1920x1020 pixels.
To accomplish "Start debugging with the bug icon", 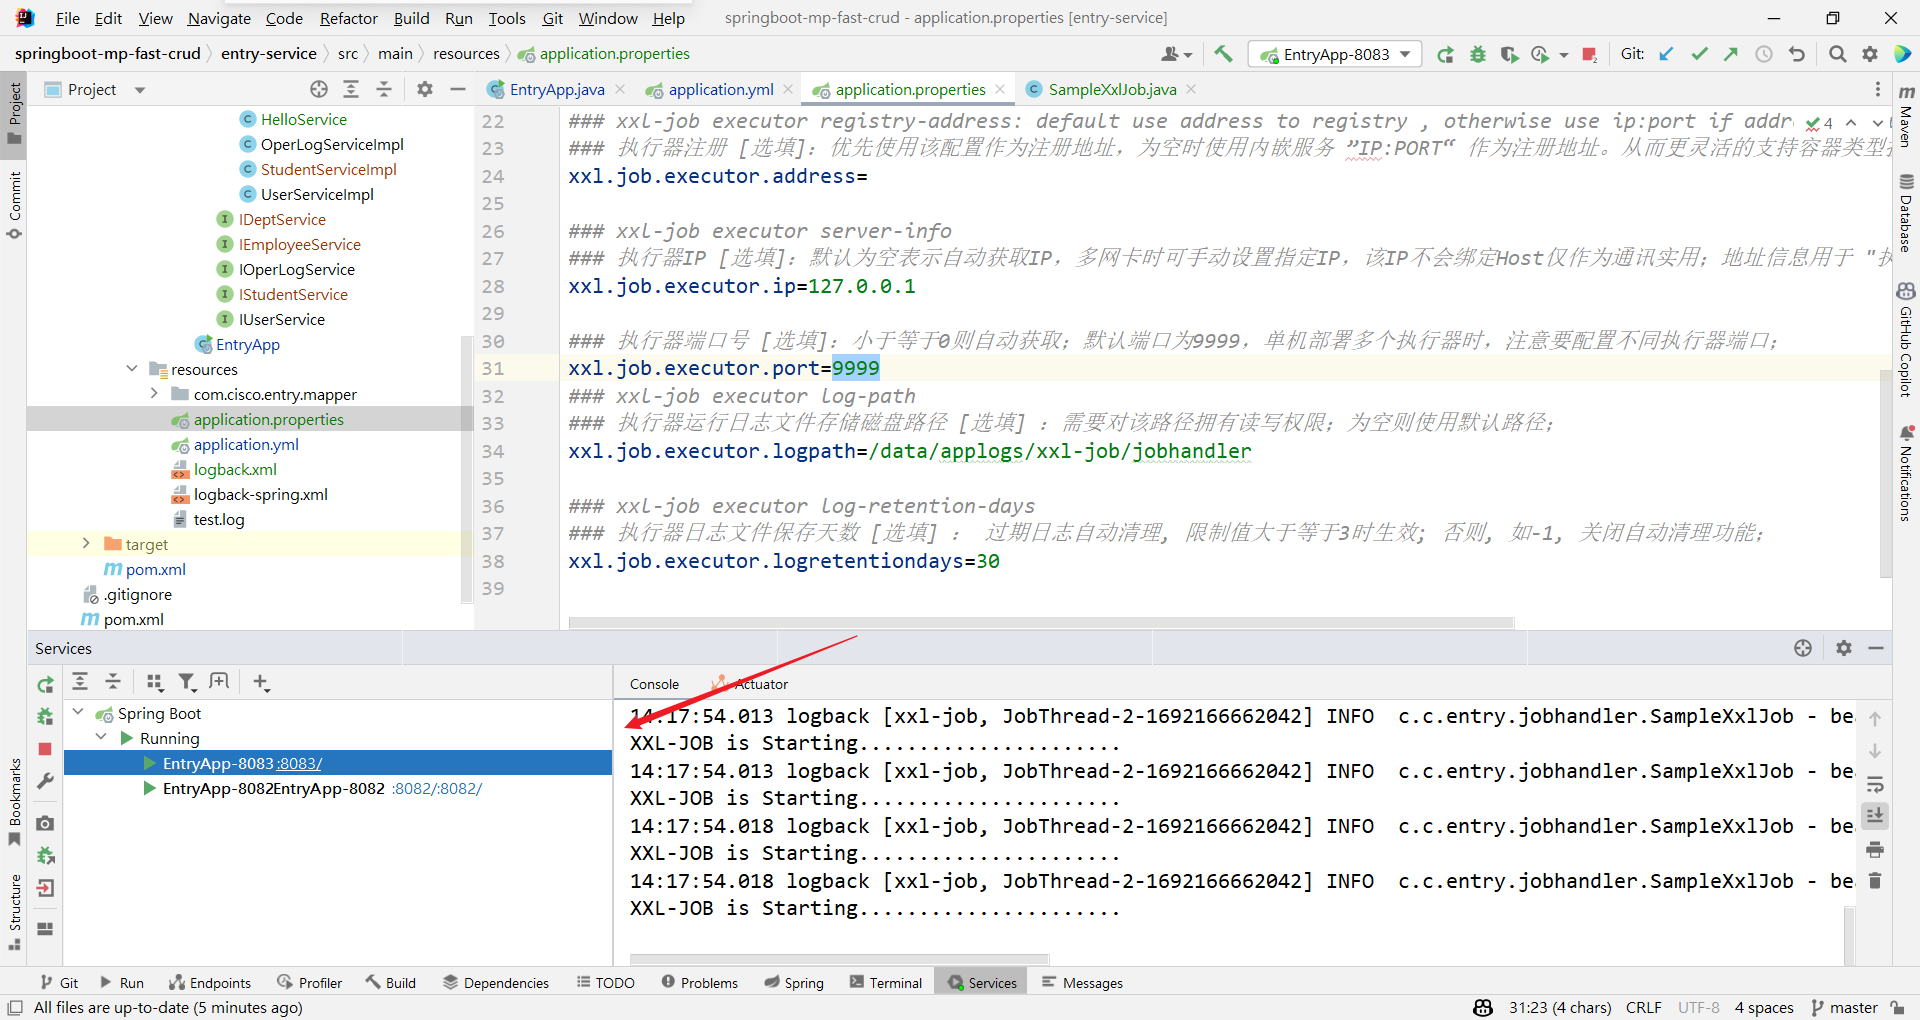I will click(x=1477, y=54).
